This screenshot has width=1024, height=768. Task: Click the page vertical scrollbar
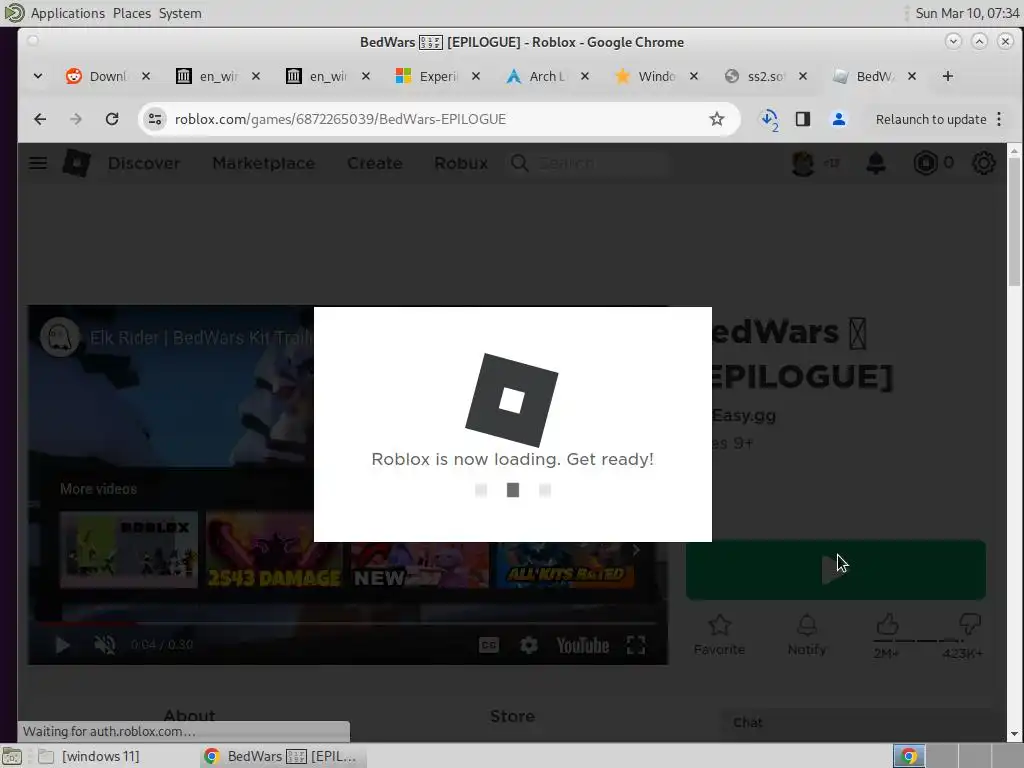[1014, 221]
